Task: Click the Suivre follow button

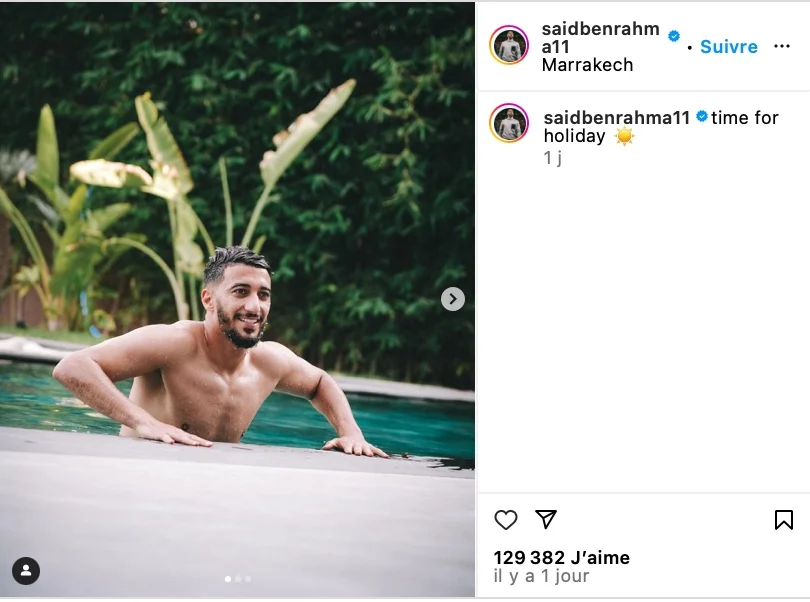Action: (x=728, y=47)
